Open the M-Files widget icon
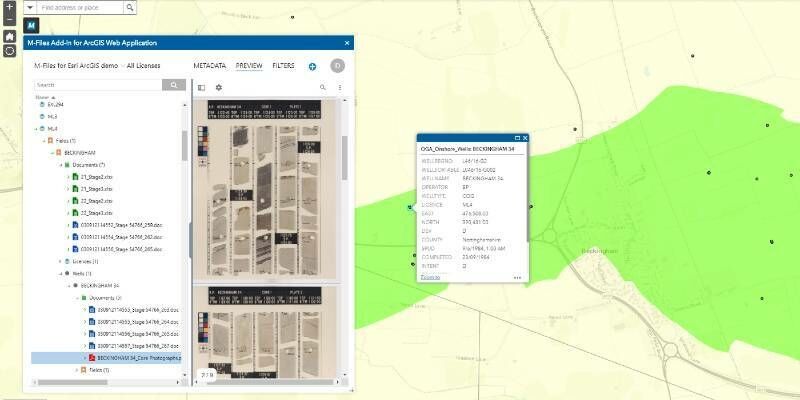The height and width of the screenshot is (400, 800). [x=32, y=26]
